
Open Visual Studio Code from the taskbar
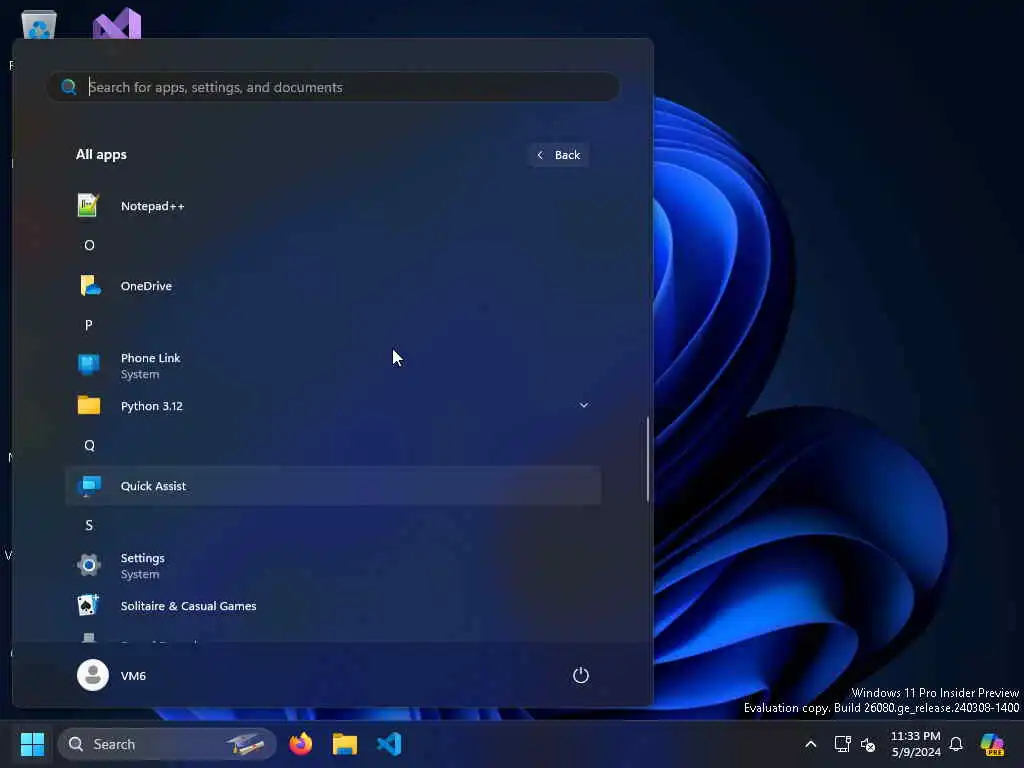coord(389,744)
